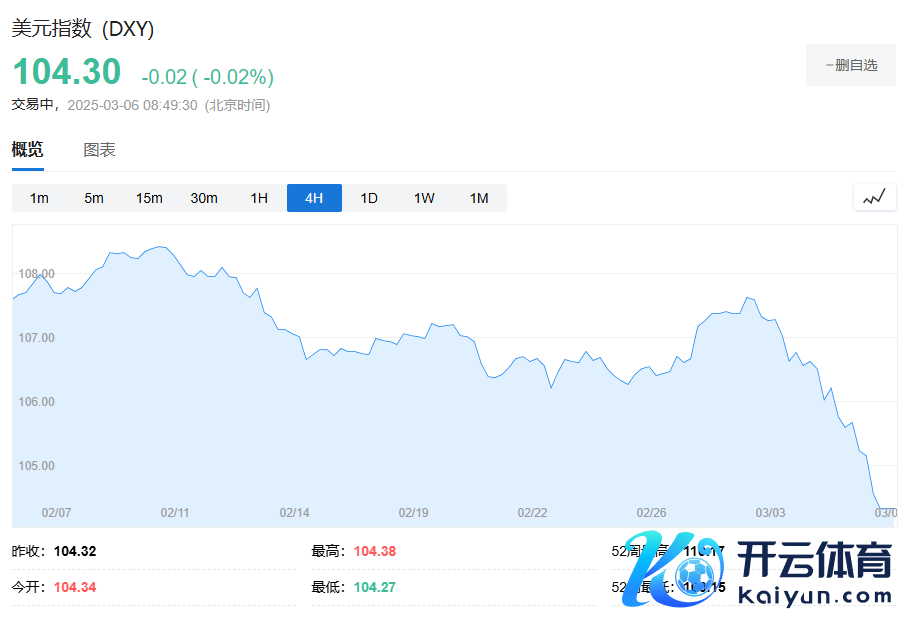This screenshot has height=629, width=907.
Task: Choose the 15m interval
Action: pos(149,198)
